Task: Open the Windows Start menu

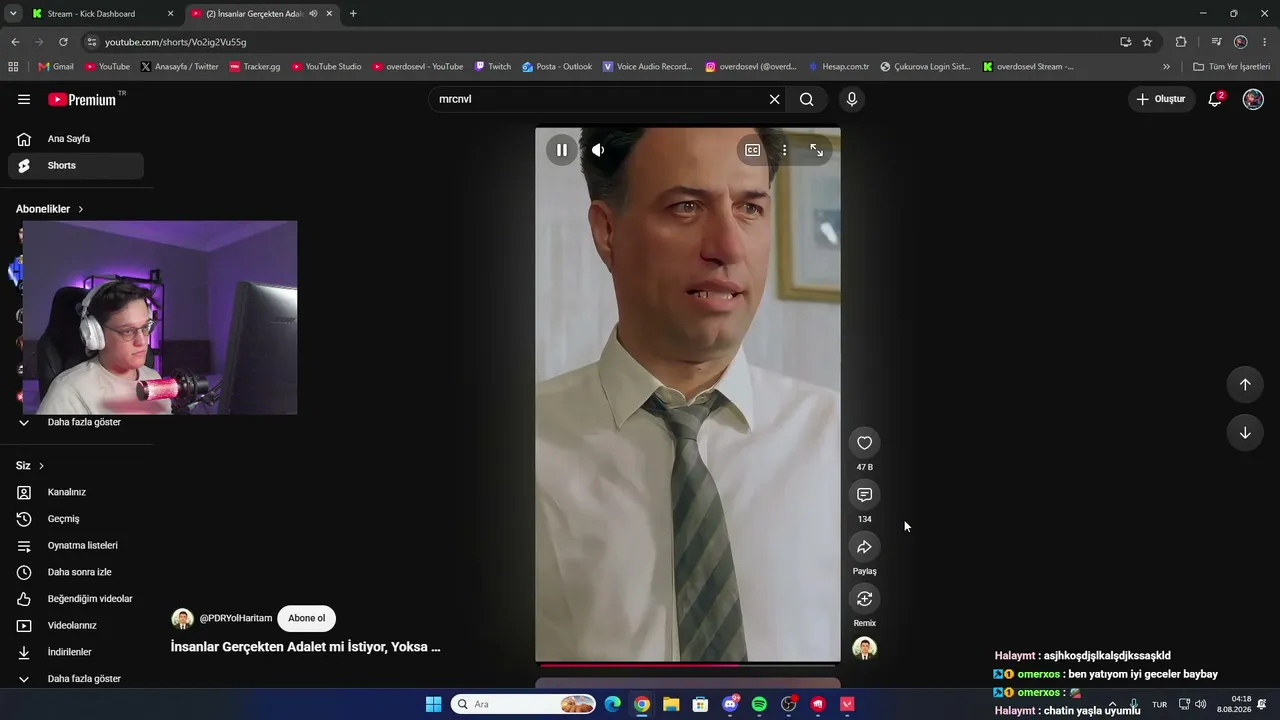Action: point(434,705)
